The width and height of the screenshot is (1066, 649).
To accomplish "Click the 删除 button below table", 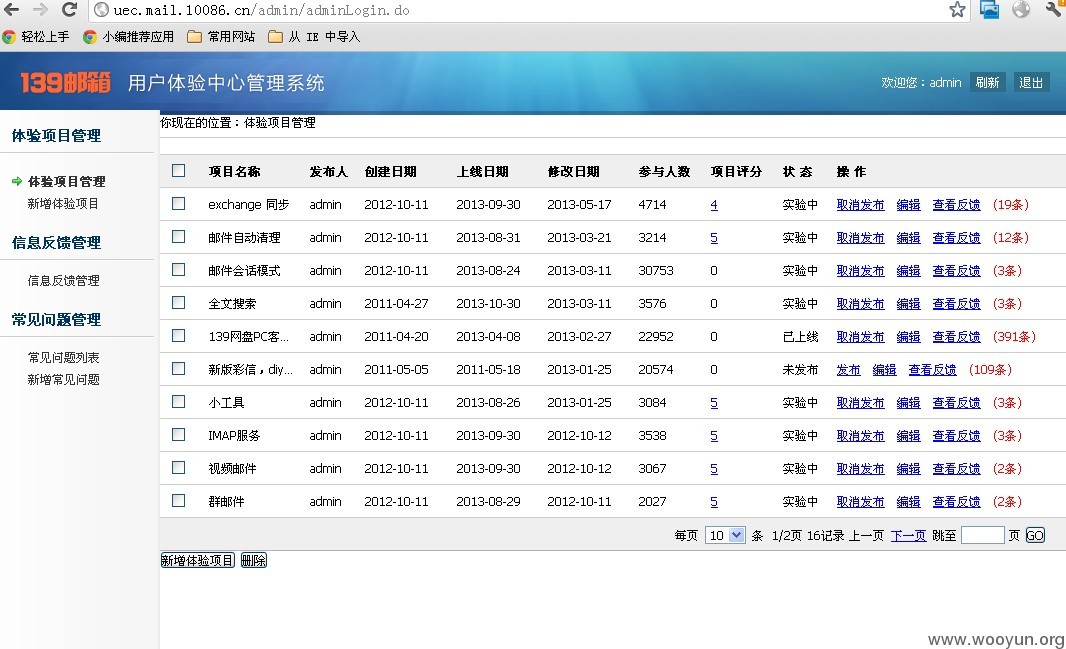I will tap(254, 561).
